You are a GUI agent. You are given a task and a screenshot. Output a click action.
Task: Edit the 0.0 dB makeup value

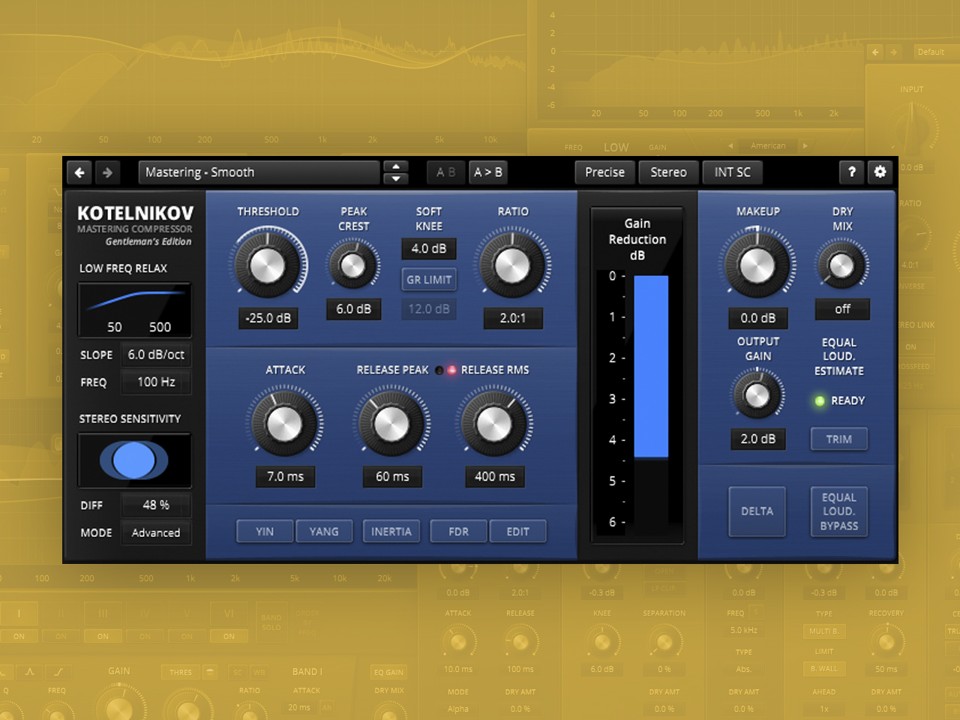click(758, 318)
